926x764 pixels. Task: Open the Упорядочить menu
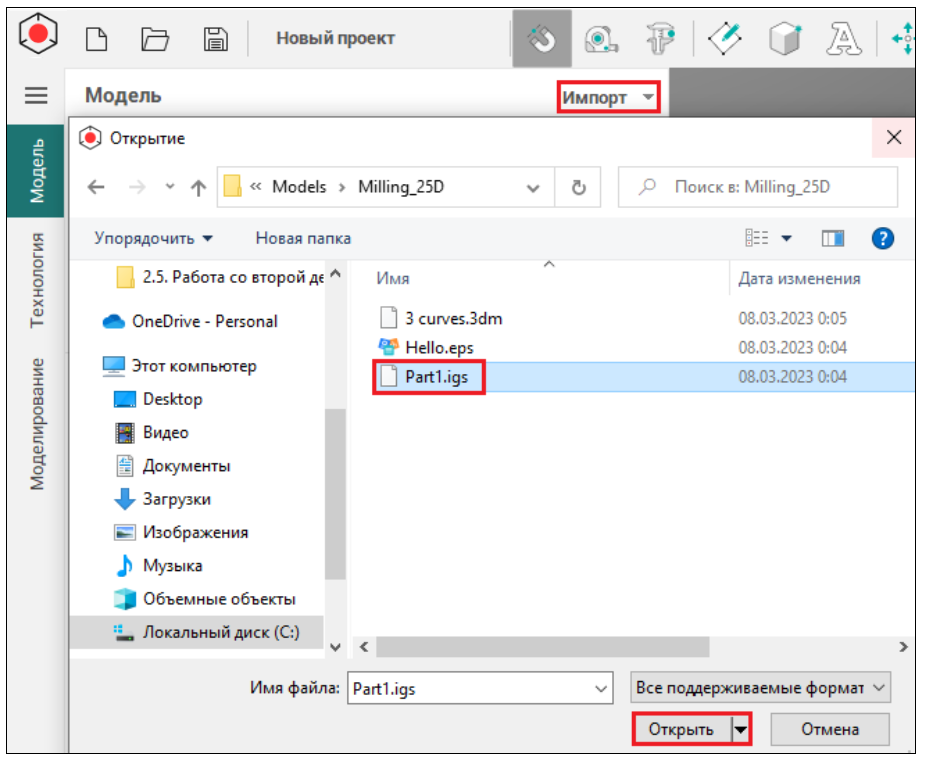point(153,238)
